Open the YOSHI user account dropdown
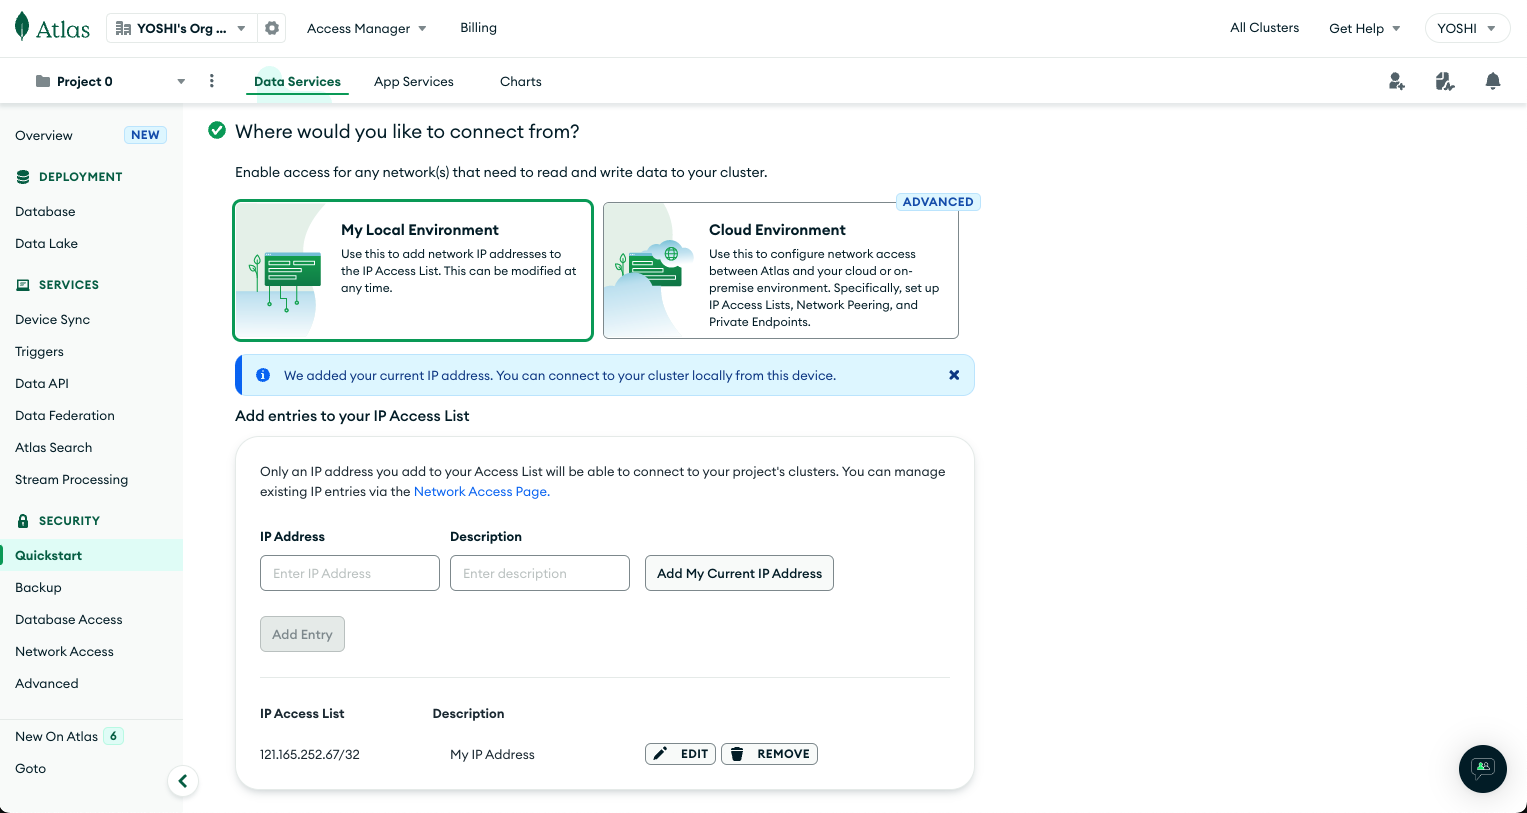Image resolution: width=1527 pixels, height=813 pixels. click(1467, 28)
